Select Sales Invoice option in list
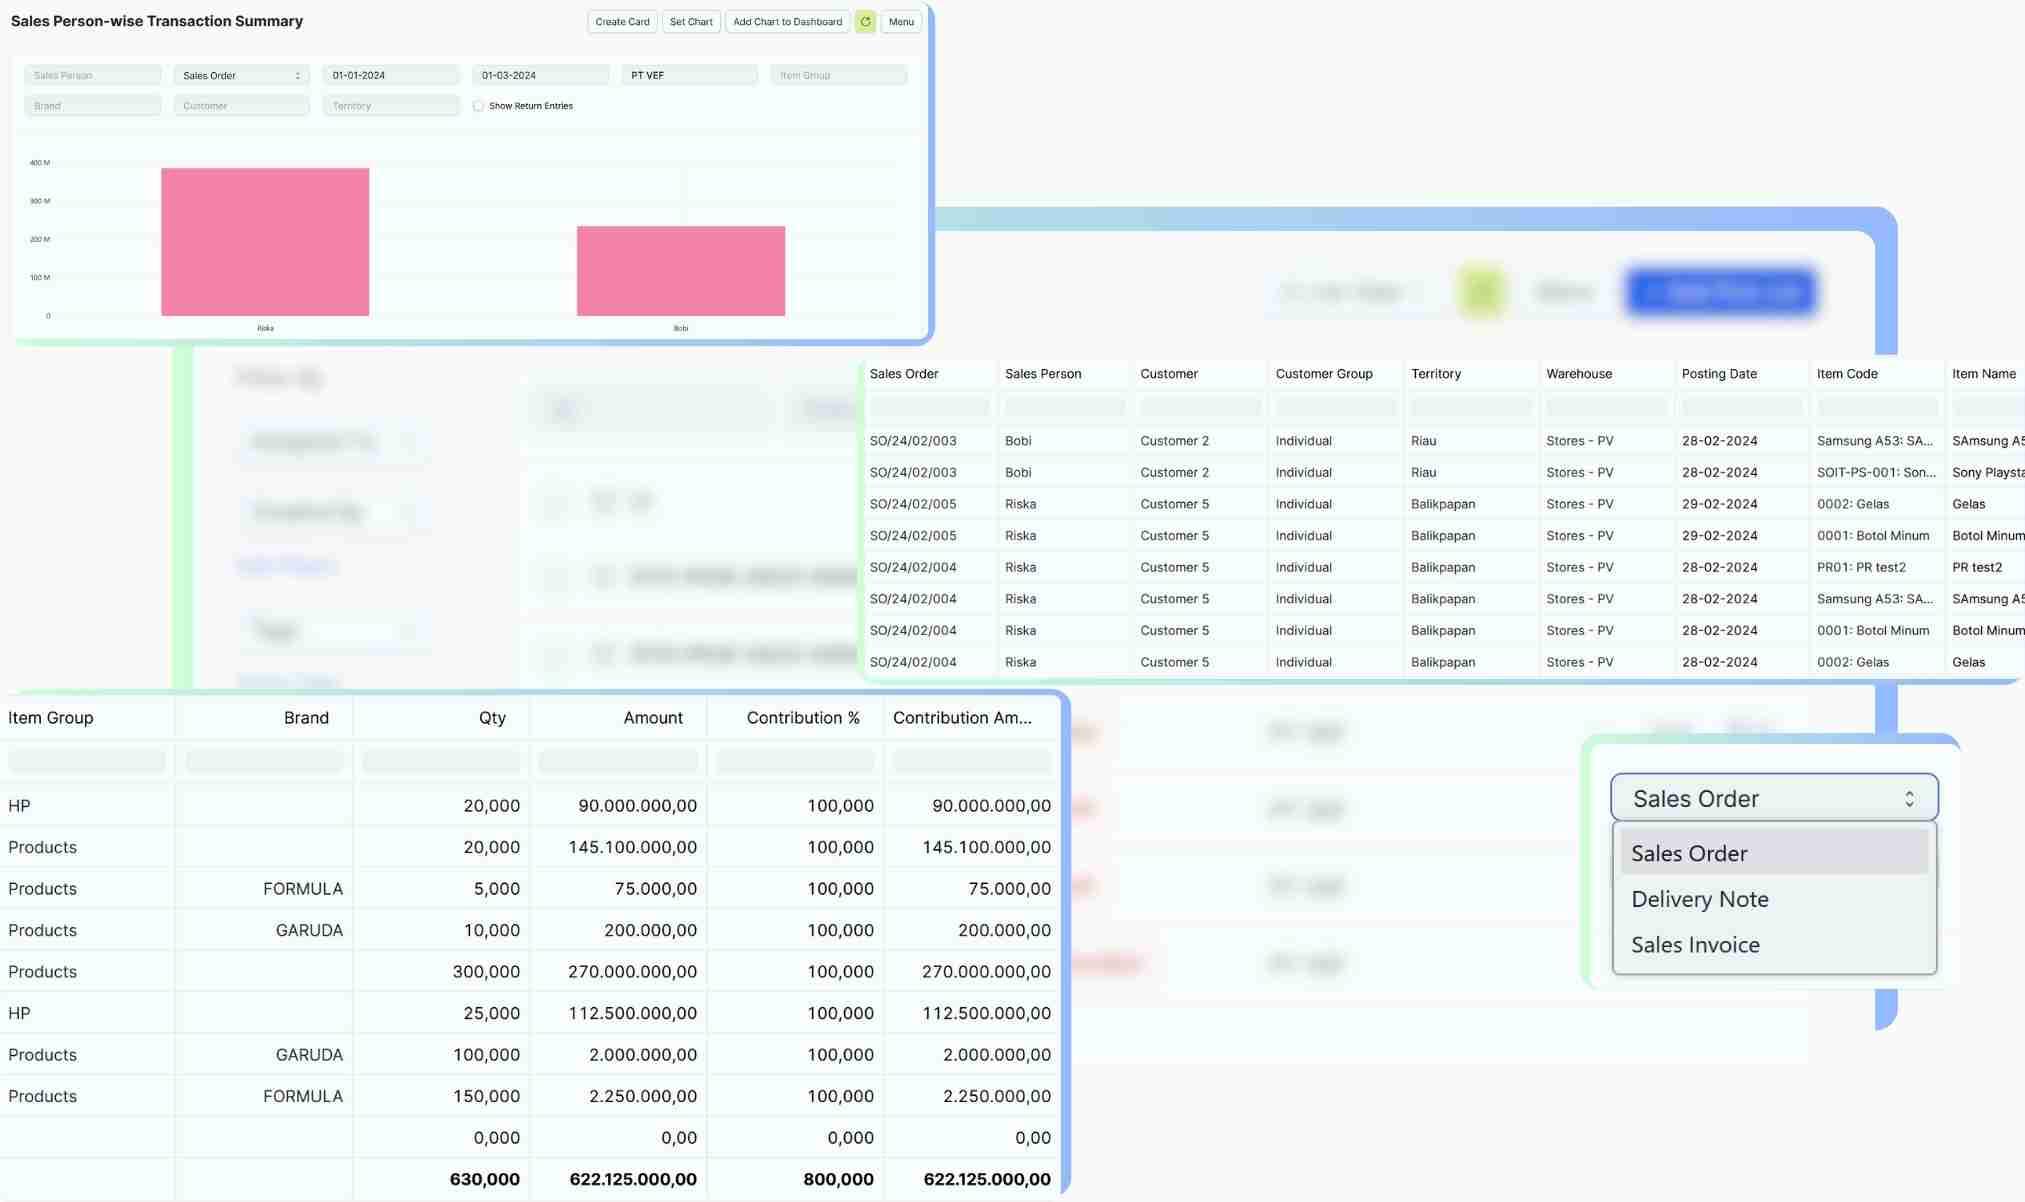 pos(1695,945)
